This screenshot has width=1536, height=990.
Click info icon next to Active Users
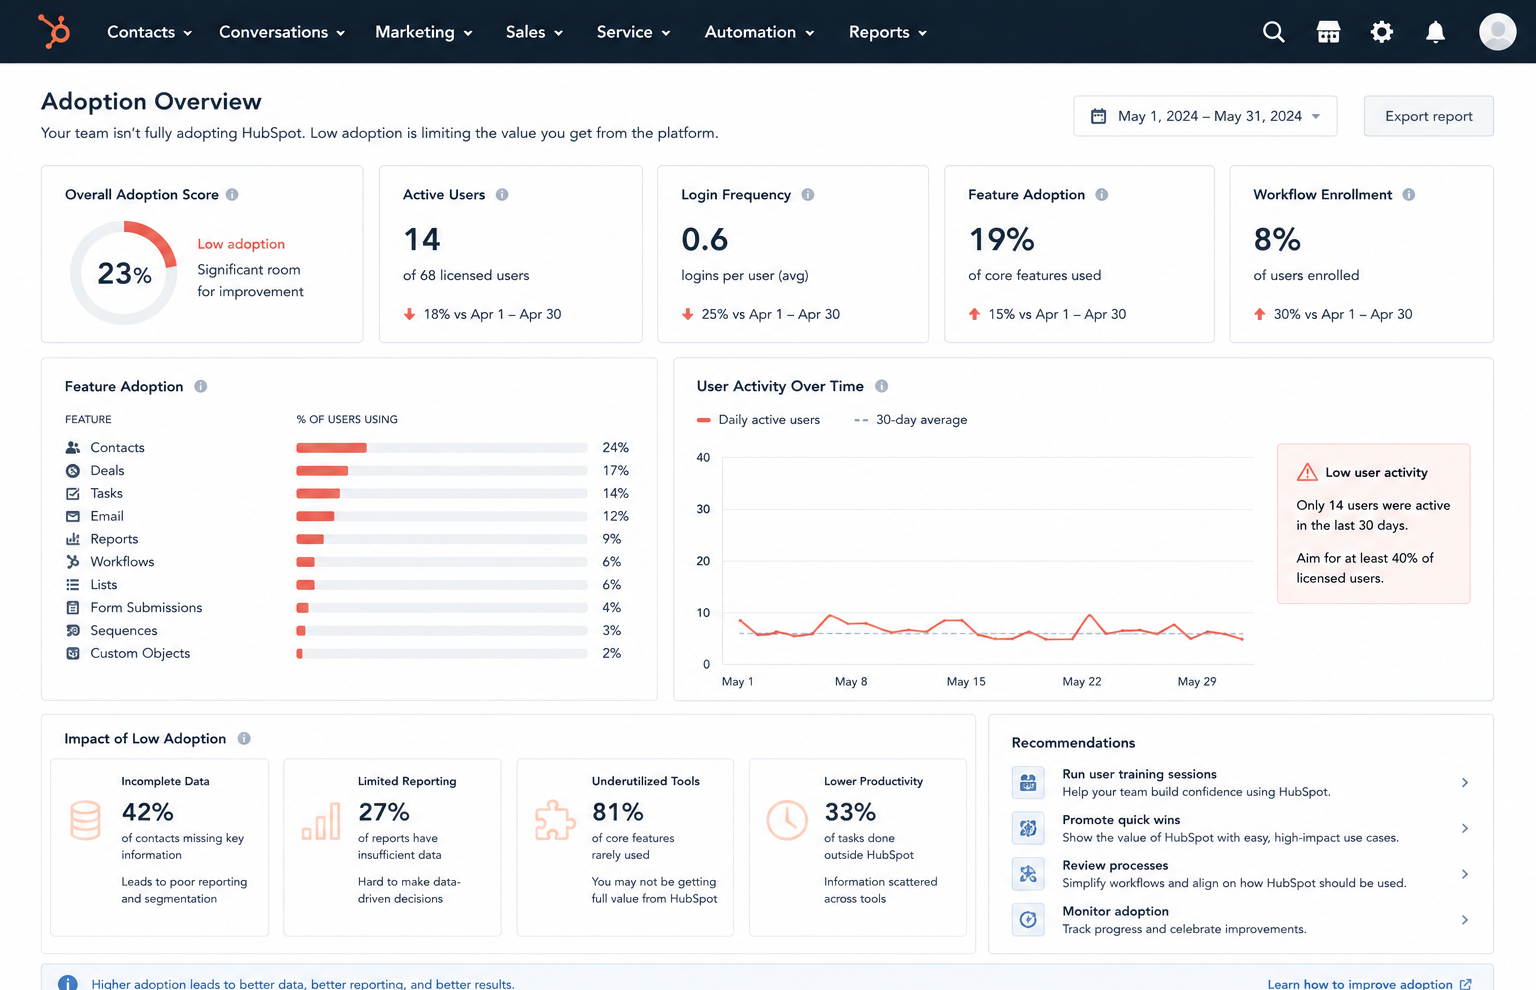502,195
